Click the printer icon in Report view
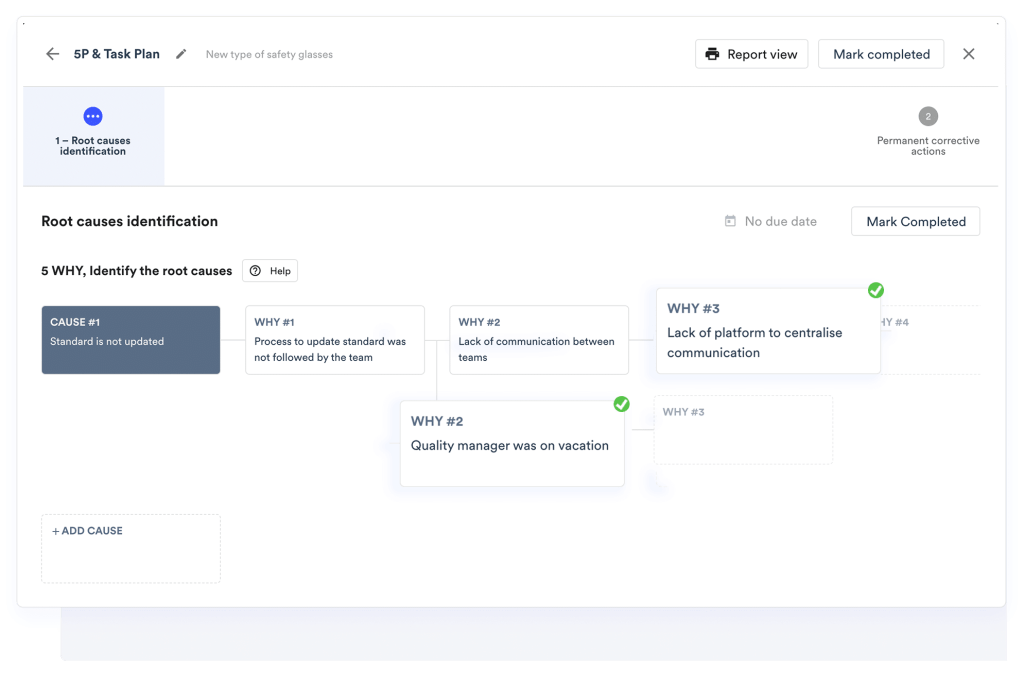The width and height of the screenshot is (1024, 686). tap(712, 54)
